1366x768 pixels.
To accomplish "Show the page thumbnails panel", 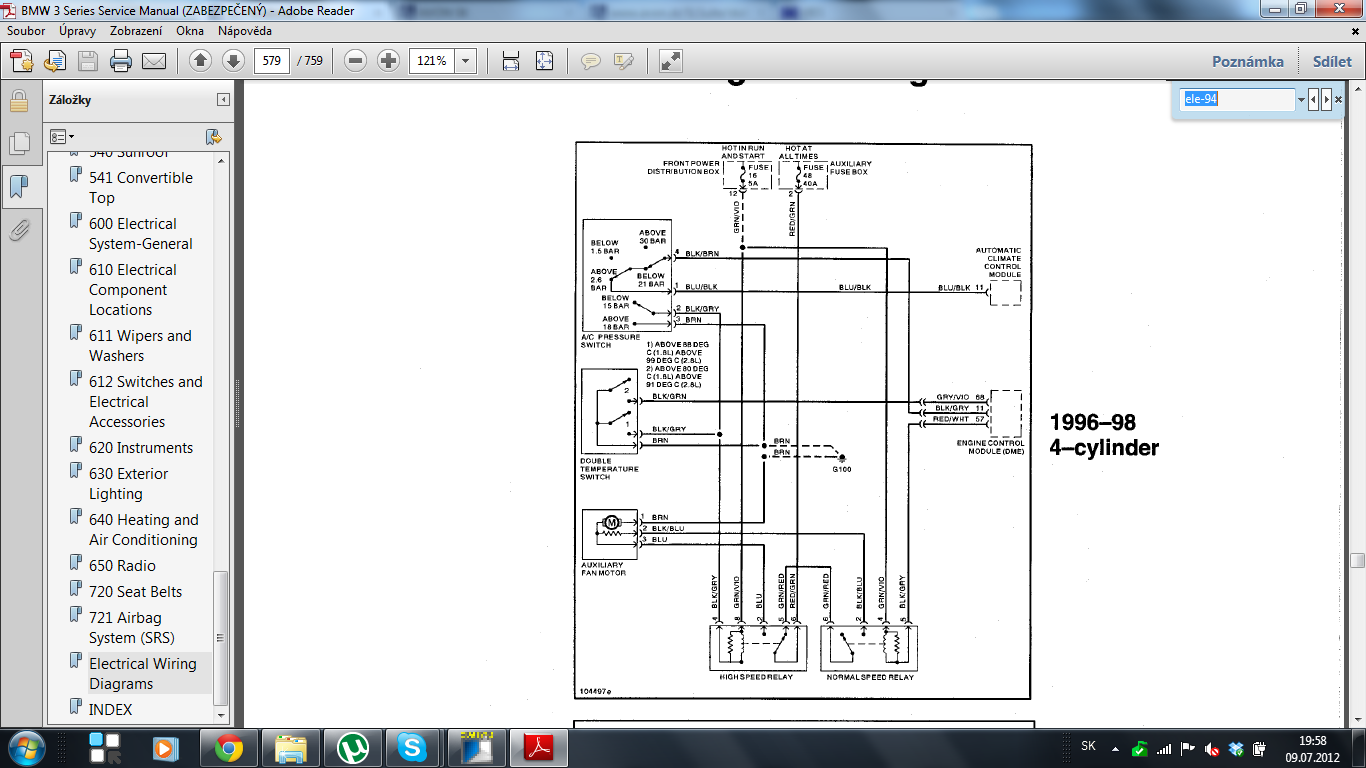I will [x=18, y=144].
